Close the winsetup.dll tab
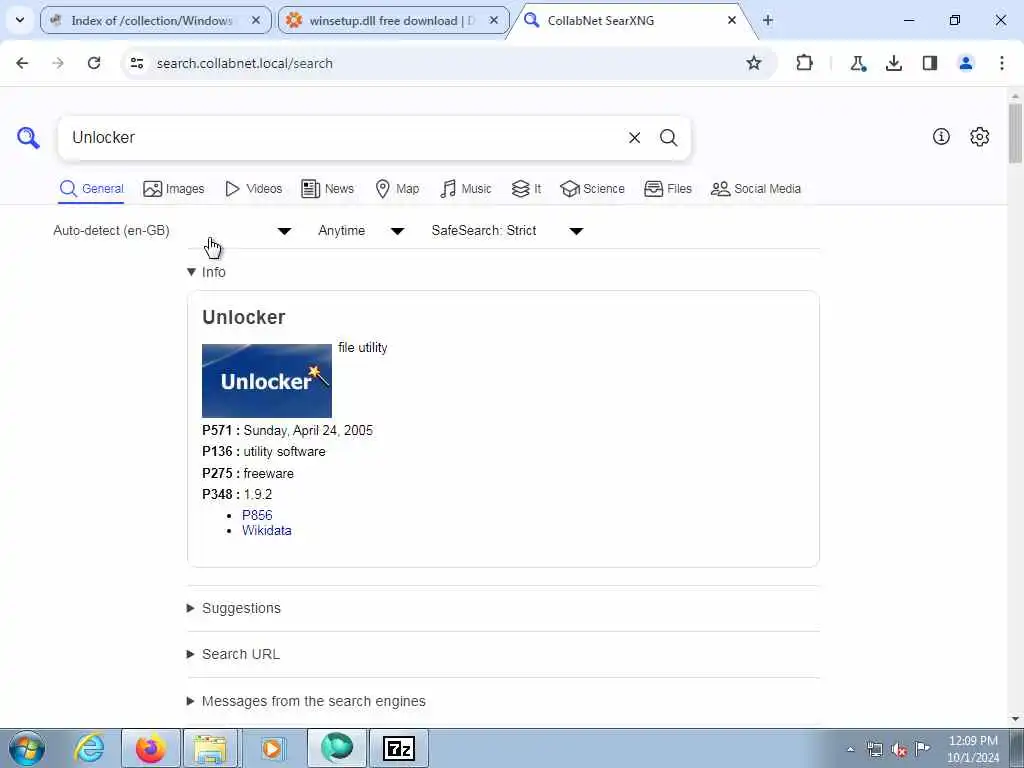1024x768 pixels. [x=494, y=20]
